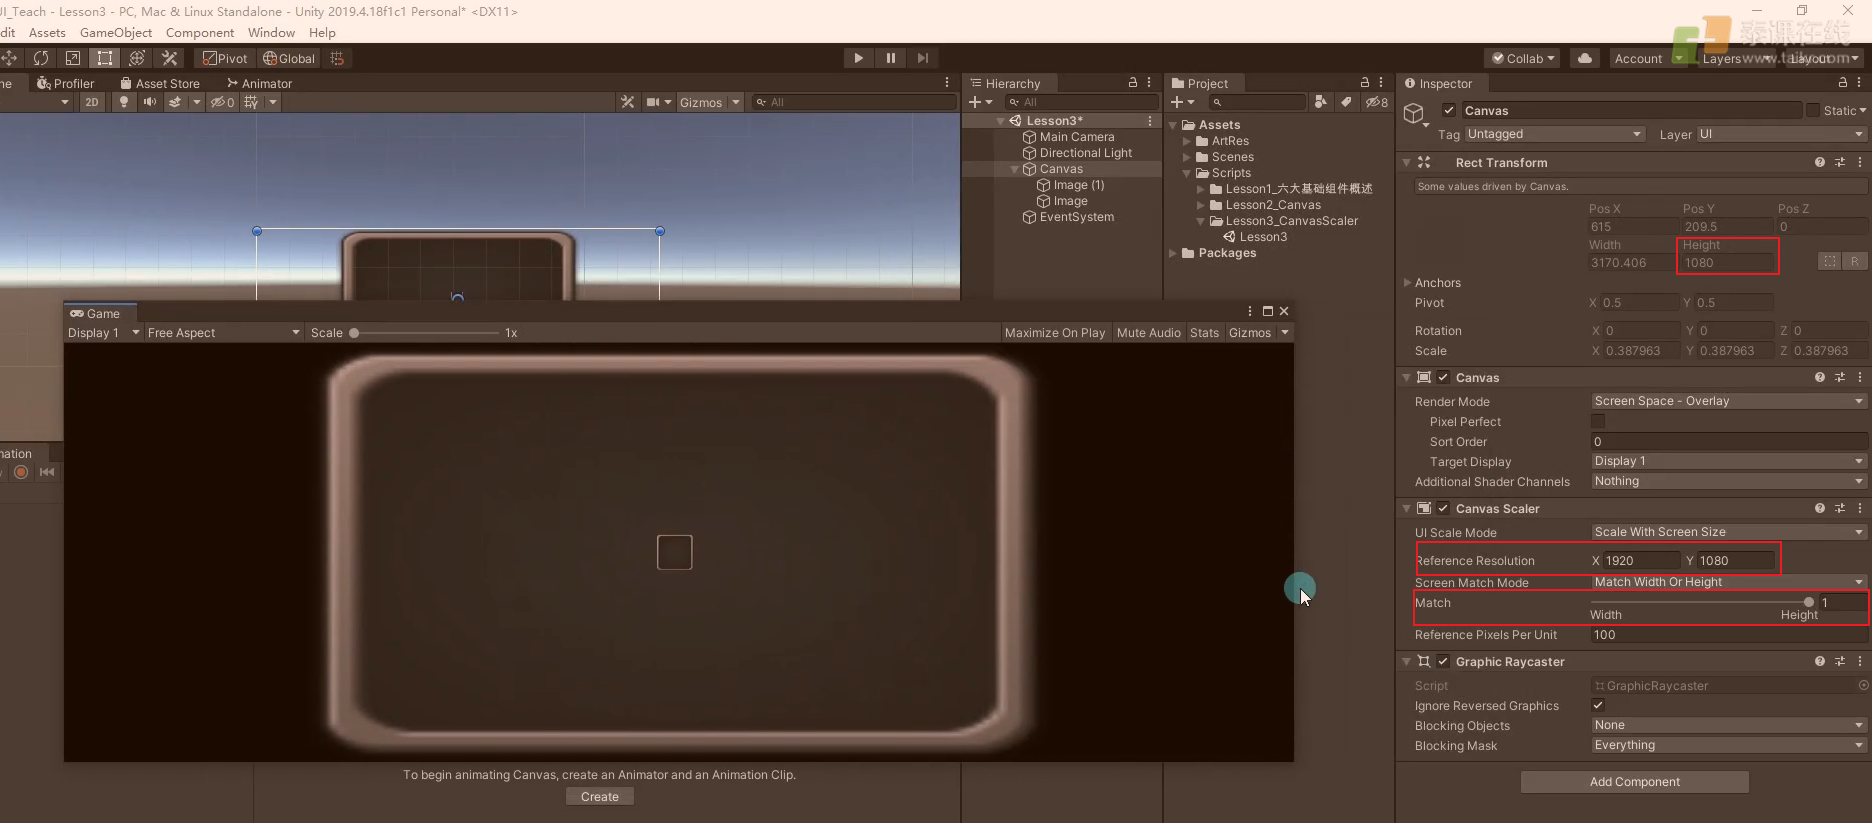The height and width of the screenshot is (823, 1872).
Task: Enable the Pixel Perfect checkbox
Action: (x=1598, y=421)
